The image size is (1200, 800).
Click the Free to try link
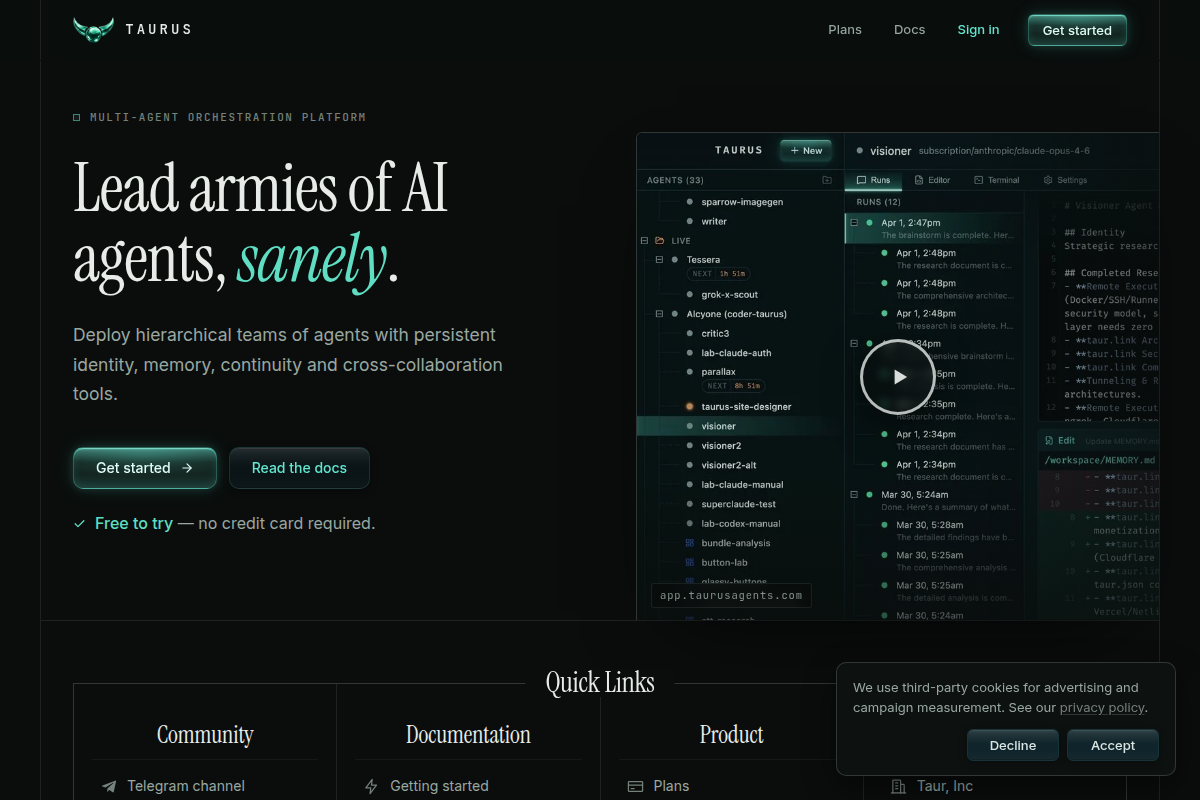coord(134,523)
